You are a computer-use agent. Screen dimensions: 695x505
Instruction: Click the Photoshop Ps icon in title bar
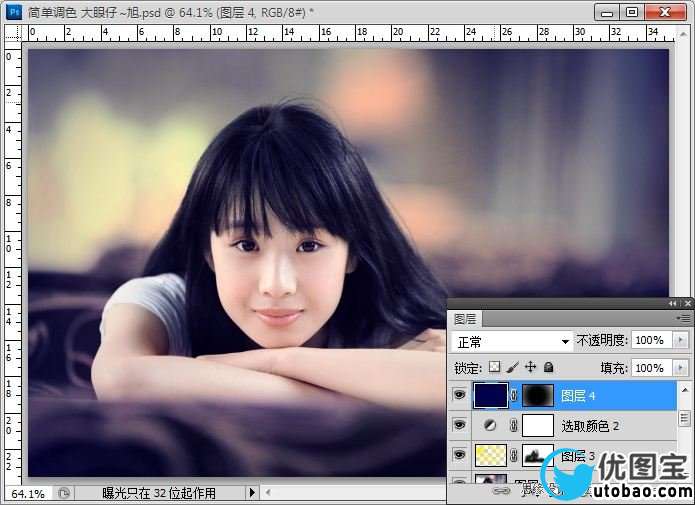[14, 12]
